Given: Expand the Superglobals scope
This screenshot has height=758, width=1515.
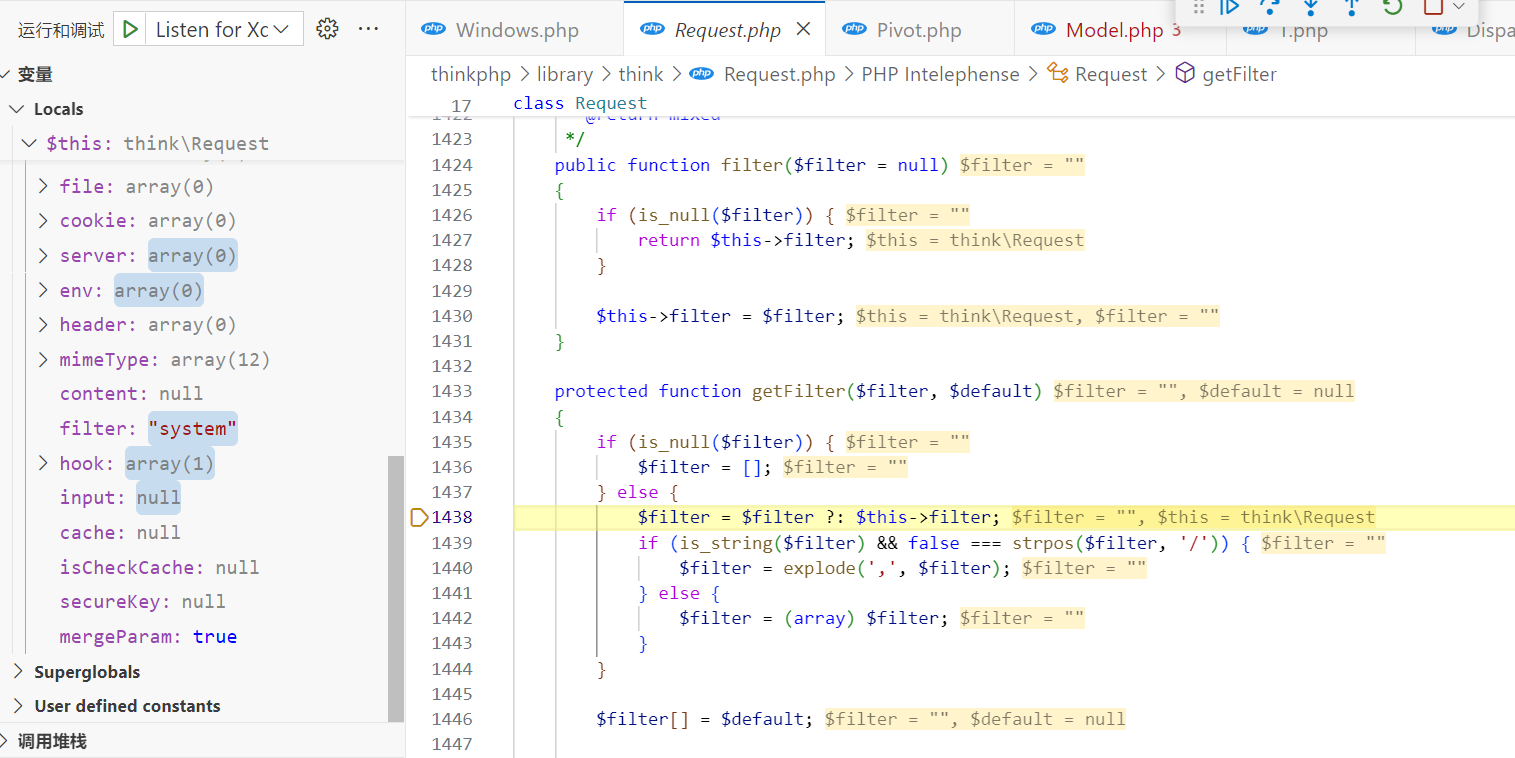Looking at the screenshot, I should [x=18, y=671].
